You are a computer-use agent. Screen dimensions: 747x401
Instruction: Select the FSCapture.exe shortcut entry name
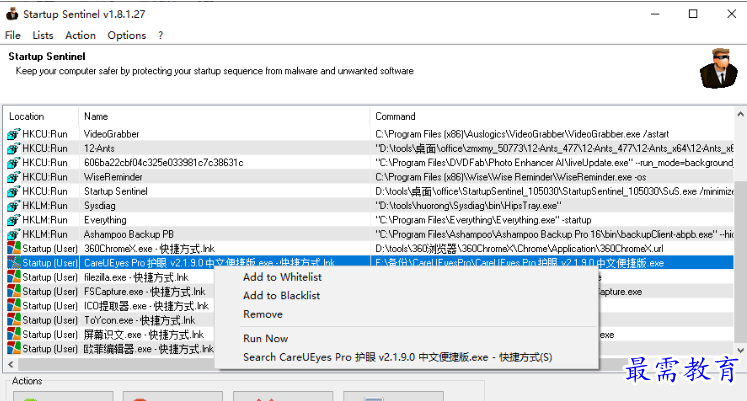145,291
